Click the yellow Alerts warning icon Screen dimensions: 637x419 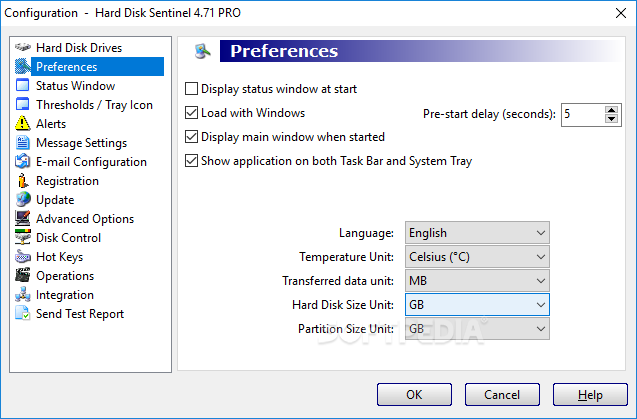tap(23, 124)
